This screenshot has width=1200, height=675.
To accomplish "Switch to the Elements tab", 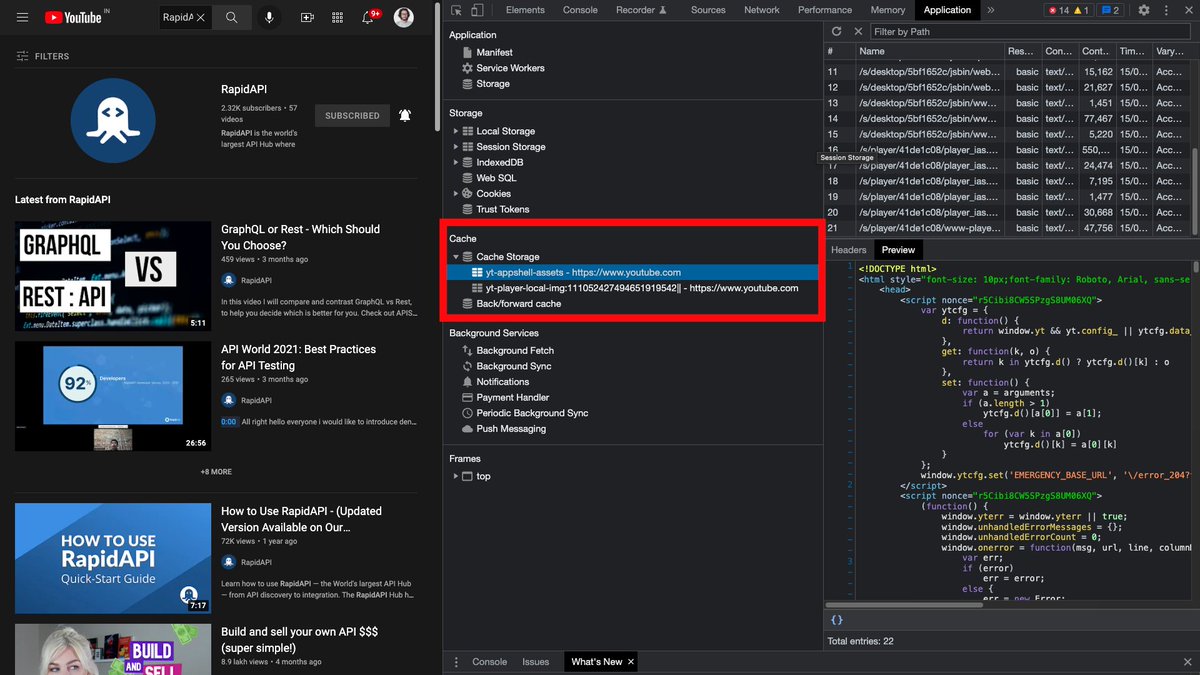I will click(525, 10).
